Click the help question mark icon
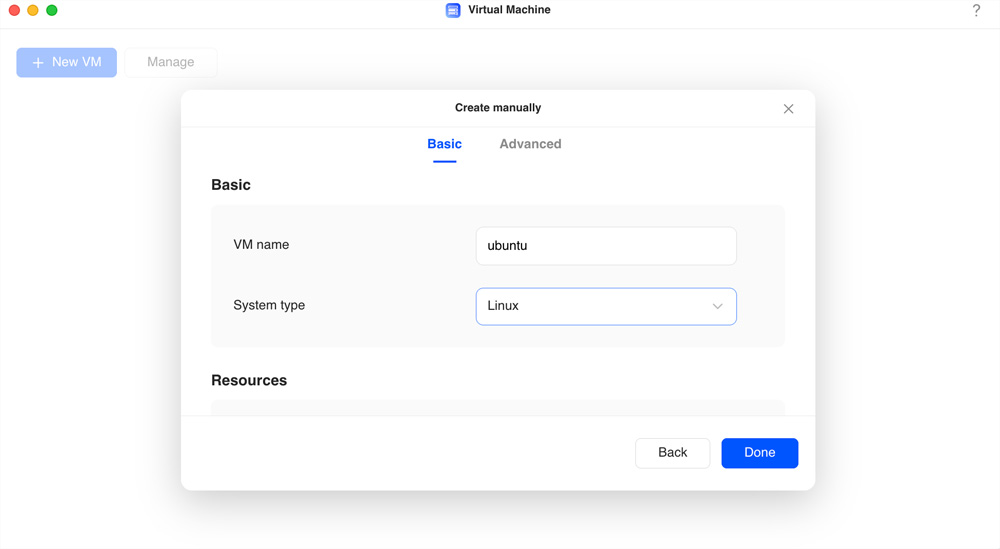This screenshot has width=1000, height=549. point(976,10)
